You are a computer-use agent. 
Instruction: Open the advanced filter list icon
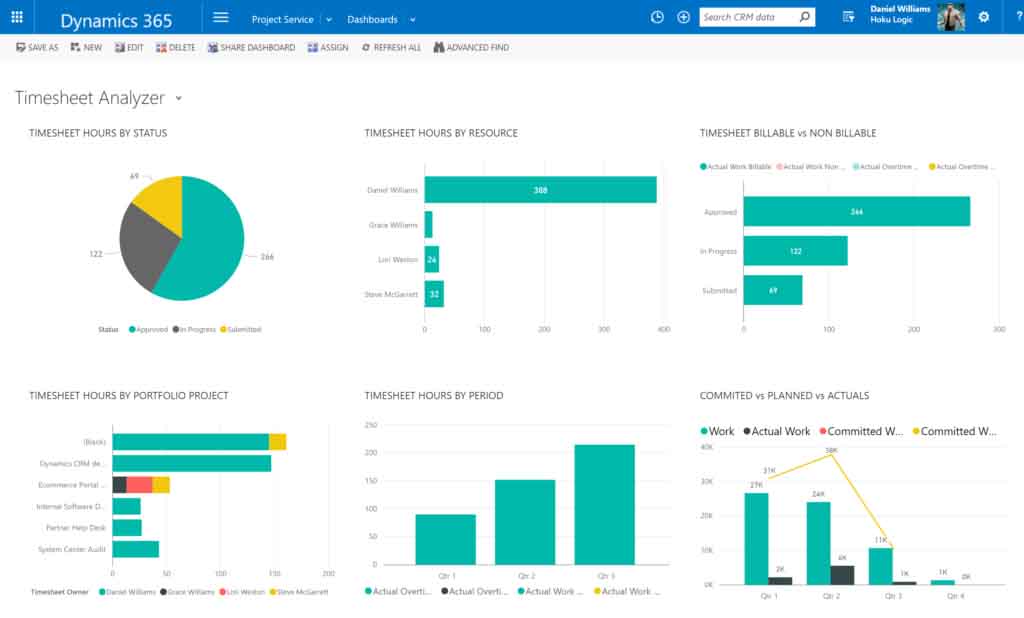pyautogui.click(x=849, y=17)
